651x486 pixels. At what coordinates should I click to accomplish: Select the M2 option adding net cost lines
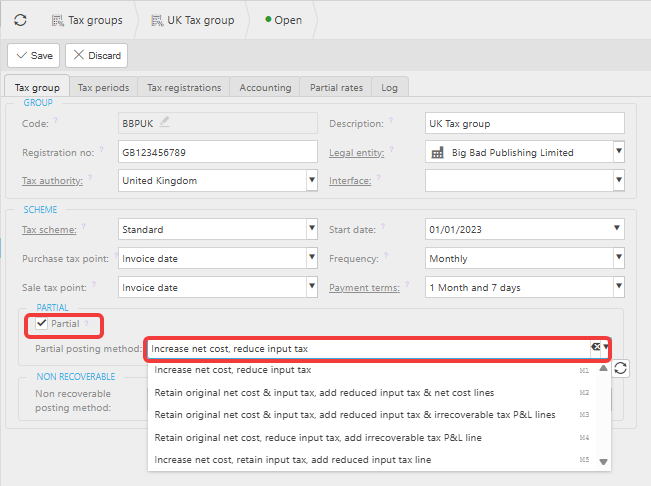point(372,393)
